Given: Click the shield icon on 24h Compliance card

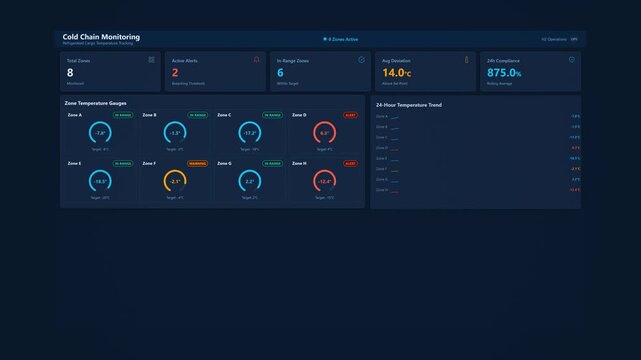Looking at the screenshot, I should click(x=572, y=60).
